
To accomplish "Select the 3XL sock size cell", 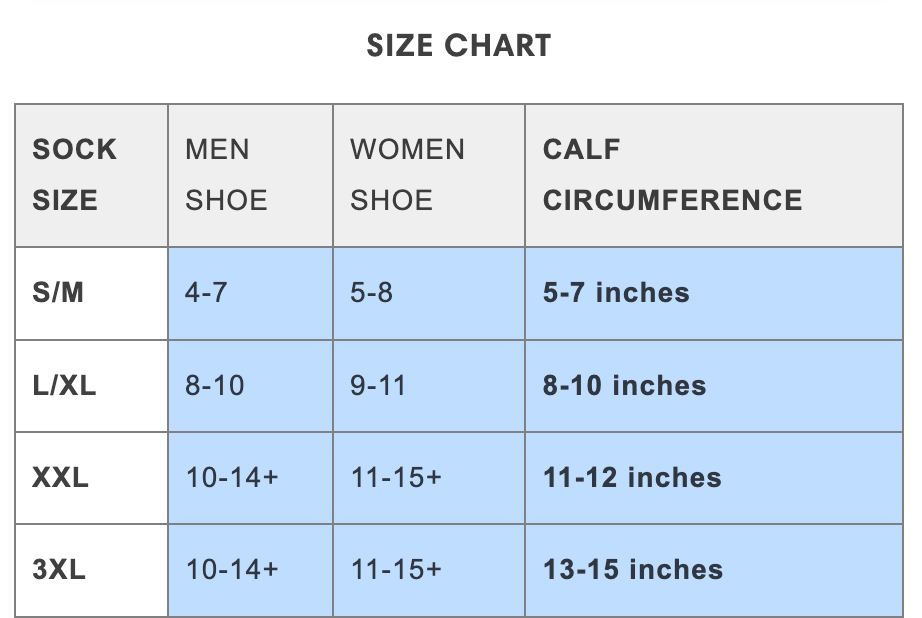I will coord(59,570).
